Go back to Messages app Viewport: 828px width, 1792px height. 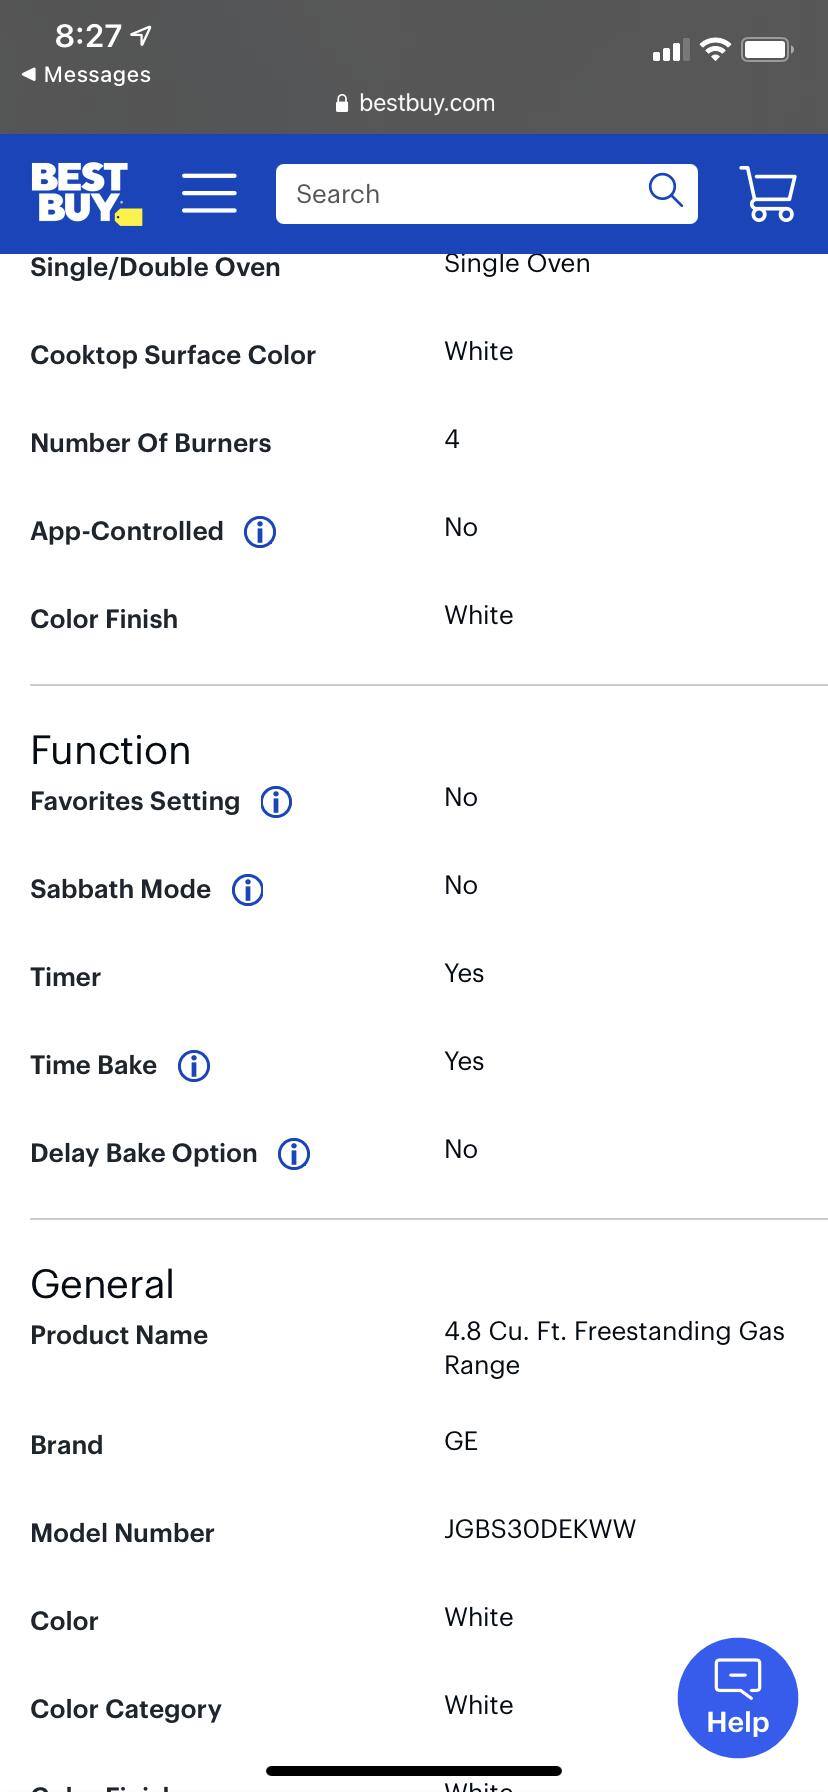click(x=86, y=75)
